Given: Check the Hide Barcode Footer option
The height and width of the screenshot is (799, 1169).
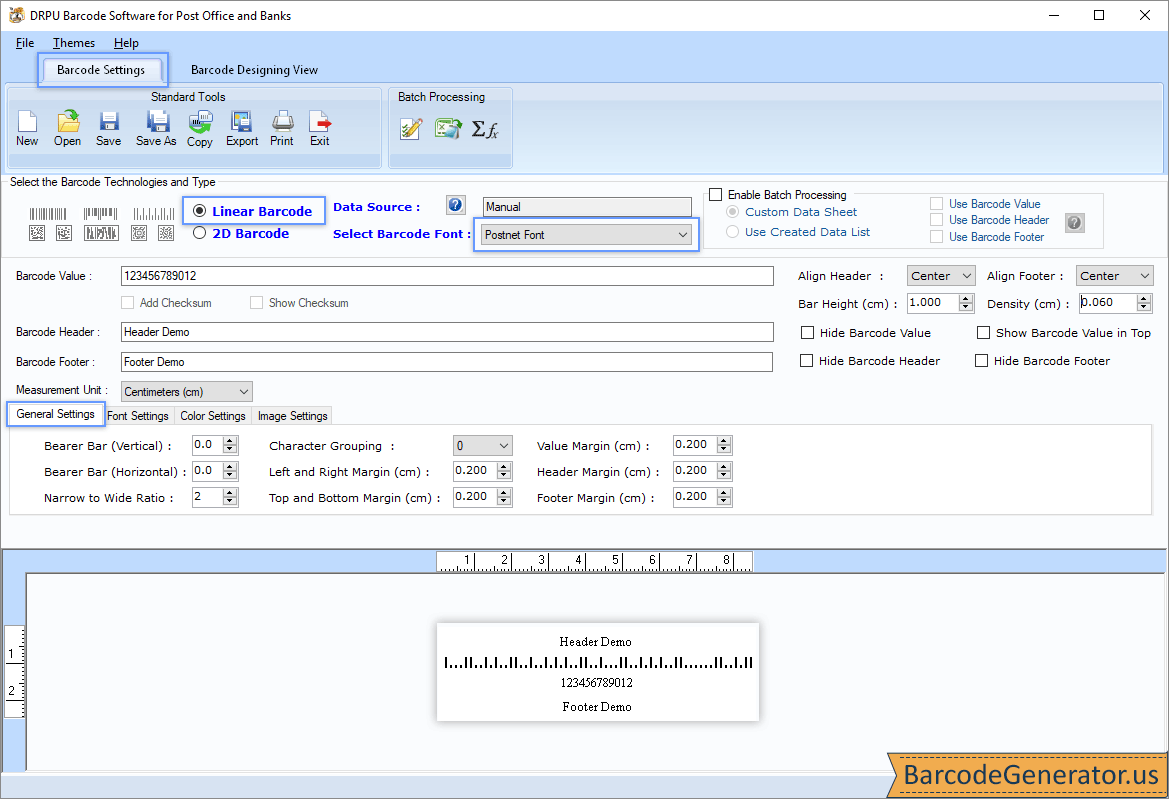Looking at the screenshot, I should 981,361.
